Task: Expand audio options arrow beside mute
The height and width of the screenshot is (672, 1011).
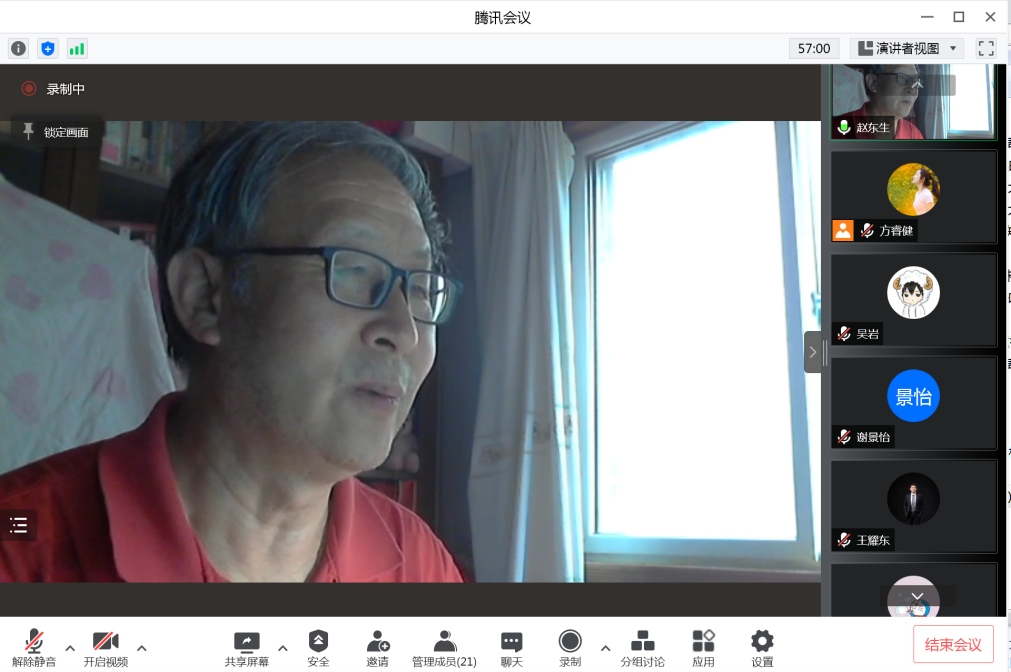Action: [x=70, y=647]
